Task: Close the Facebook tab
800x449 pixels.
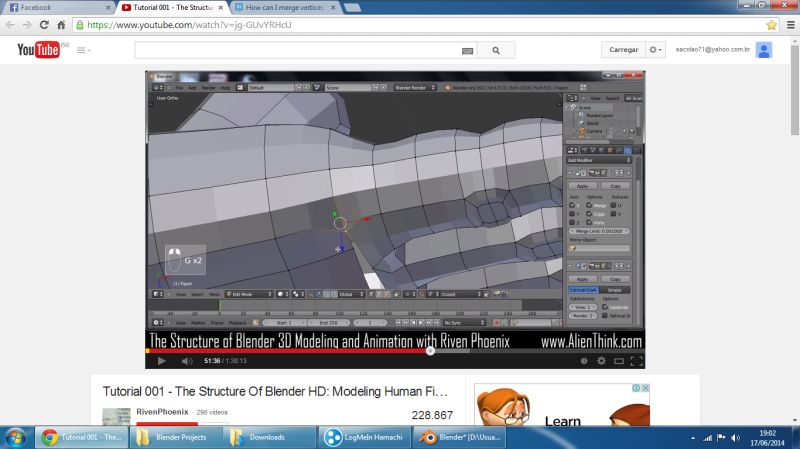Action: pos(108,8)
